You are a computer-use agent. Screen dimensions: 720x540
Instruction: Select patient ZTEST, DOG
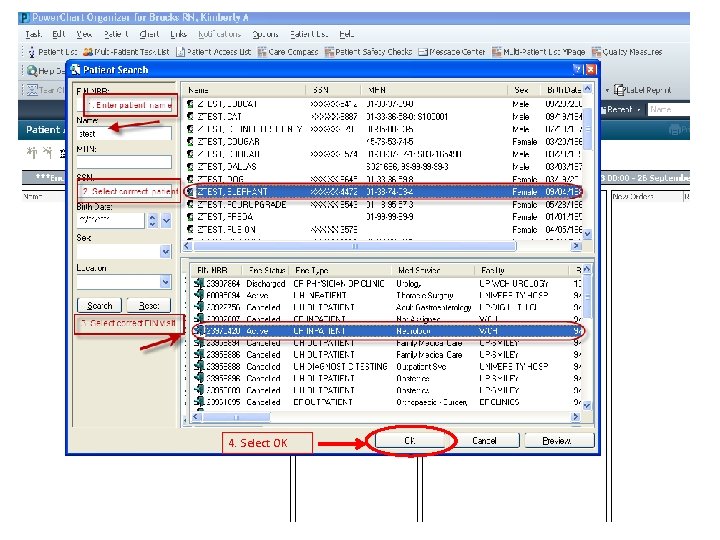click(383, 179)
